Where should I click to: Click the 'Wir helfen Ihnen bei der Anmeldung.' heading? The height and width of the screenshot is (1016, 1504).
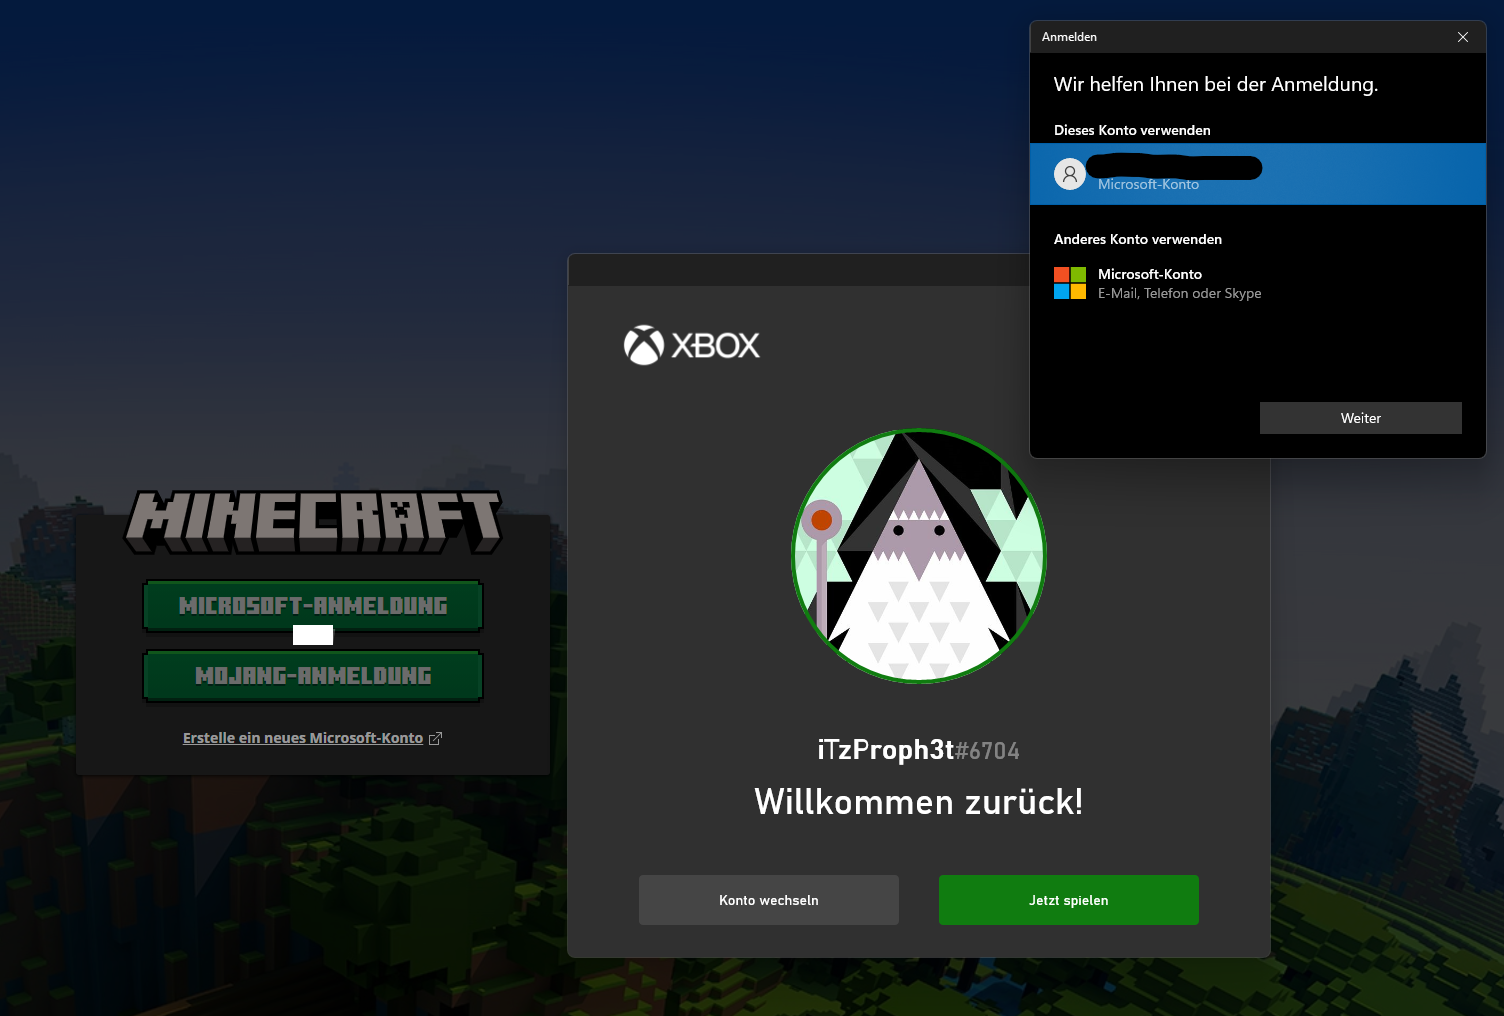point(1216,84)
